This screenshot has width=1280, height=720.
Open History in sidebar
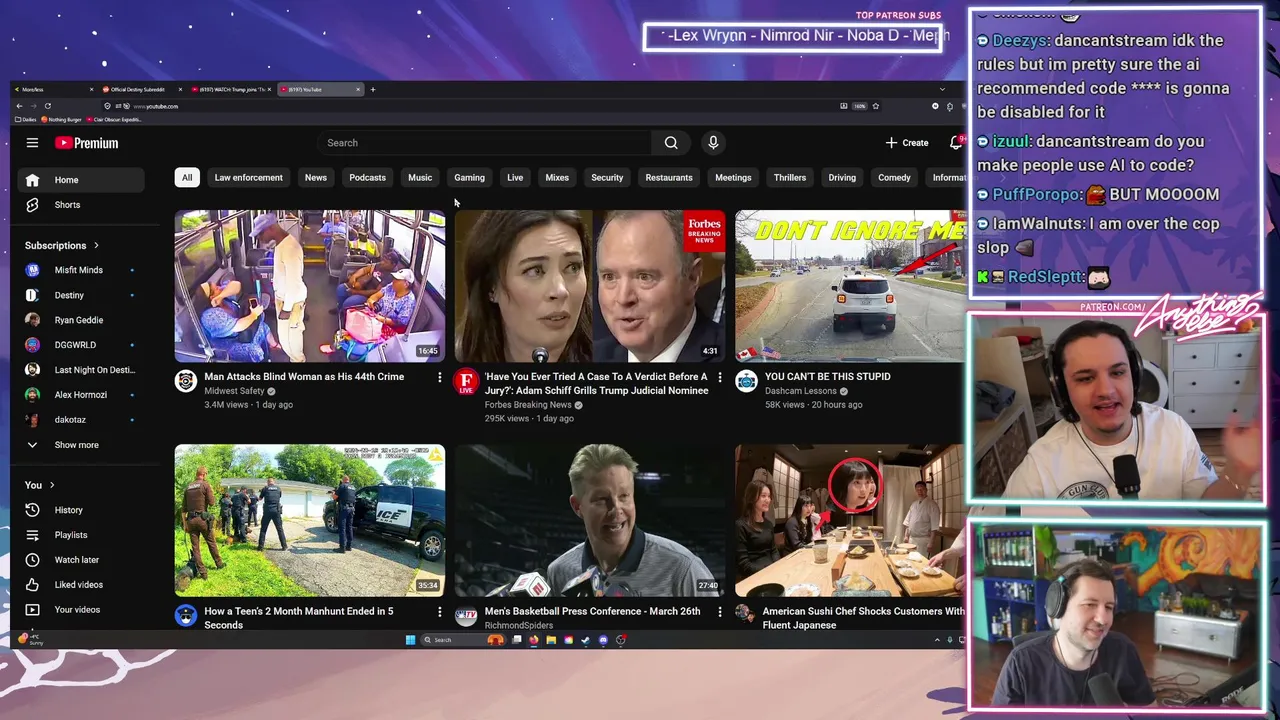tap(80, 510)
